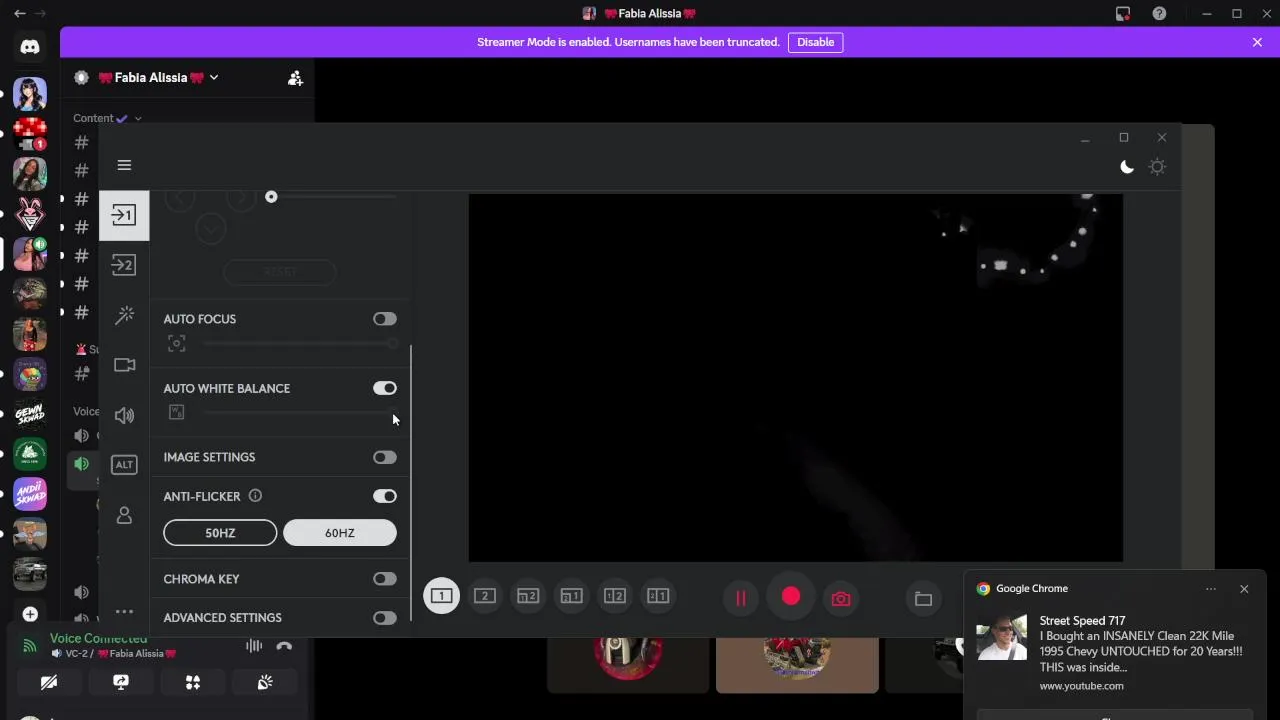Open the pink rabbit logo server
The image size is (1280, 720).
[x=30, y=214]
